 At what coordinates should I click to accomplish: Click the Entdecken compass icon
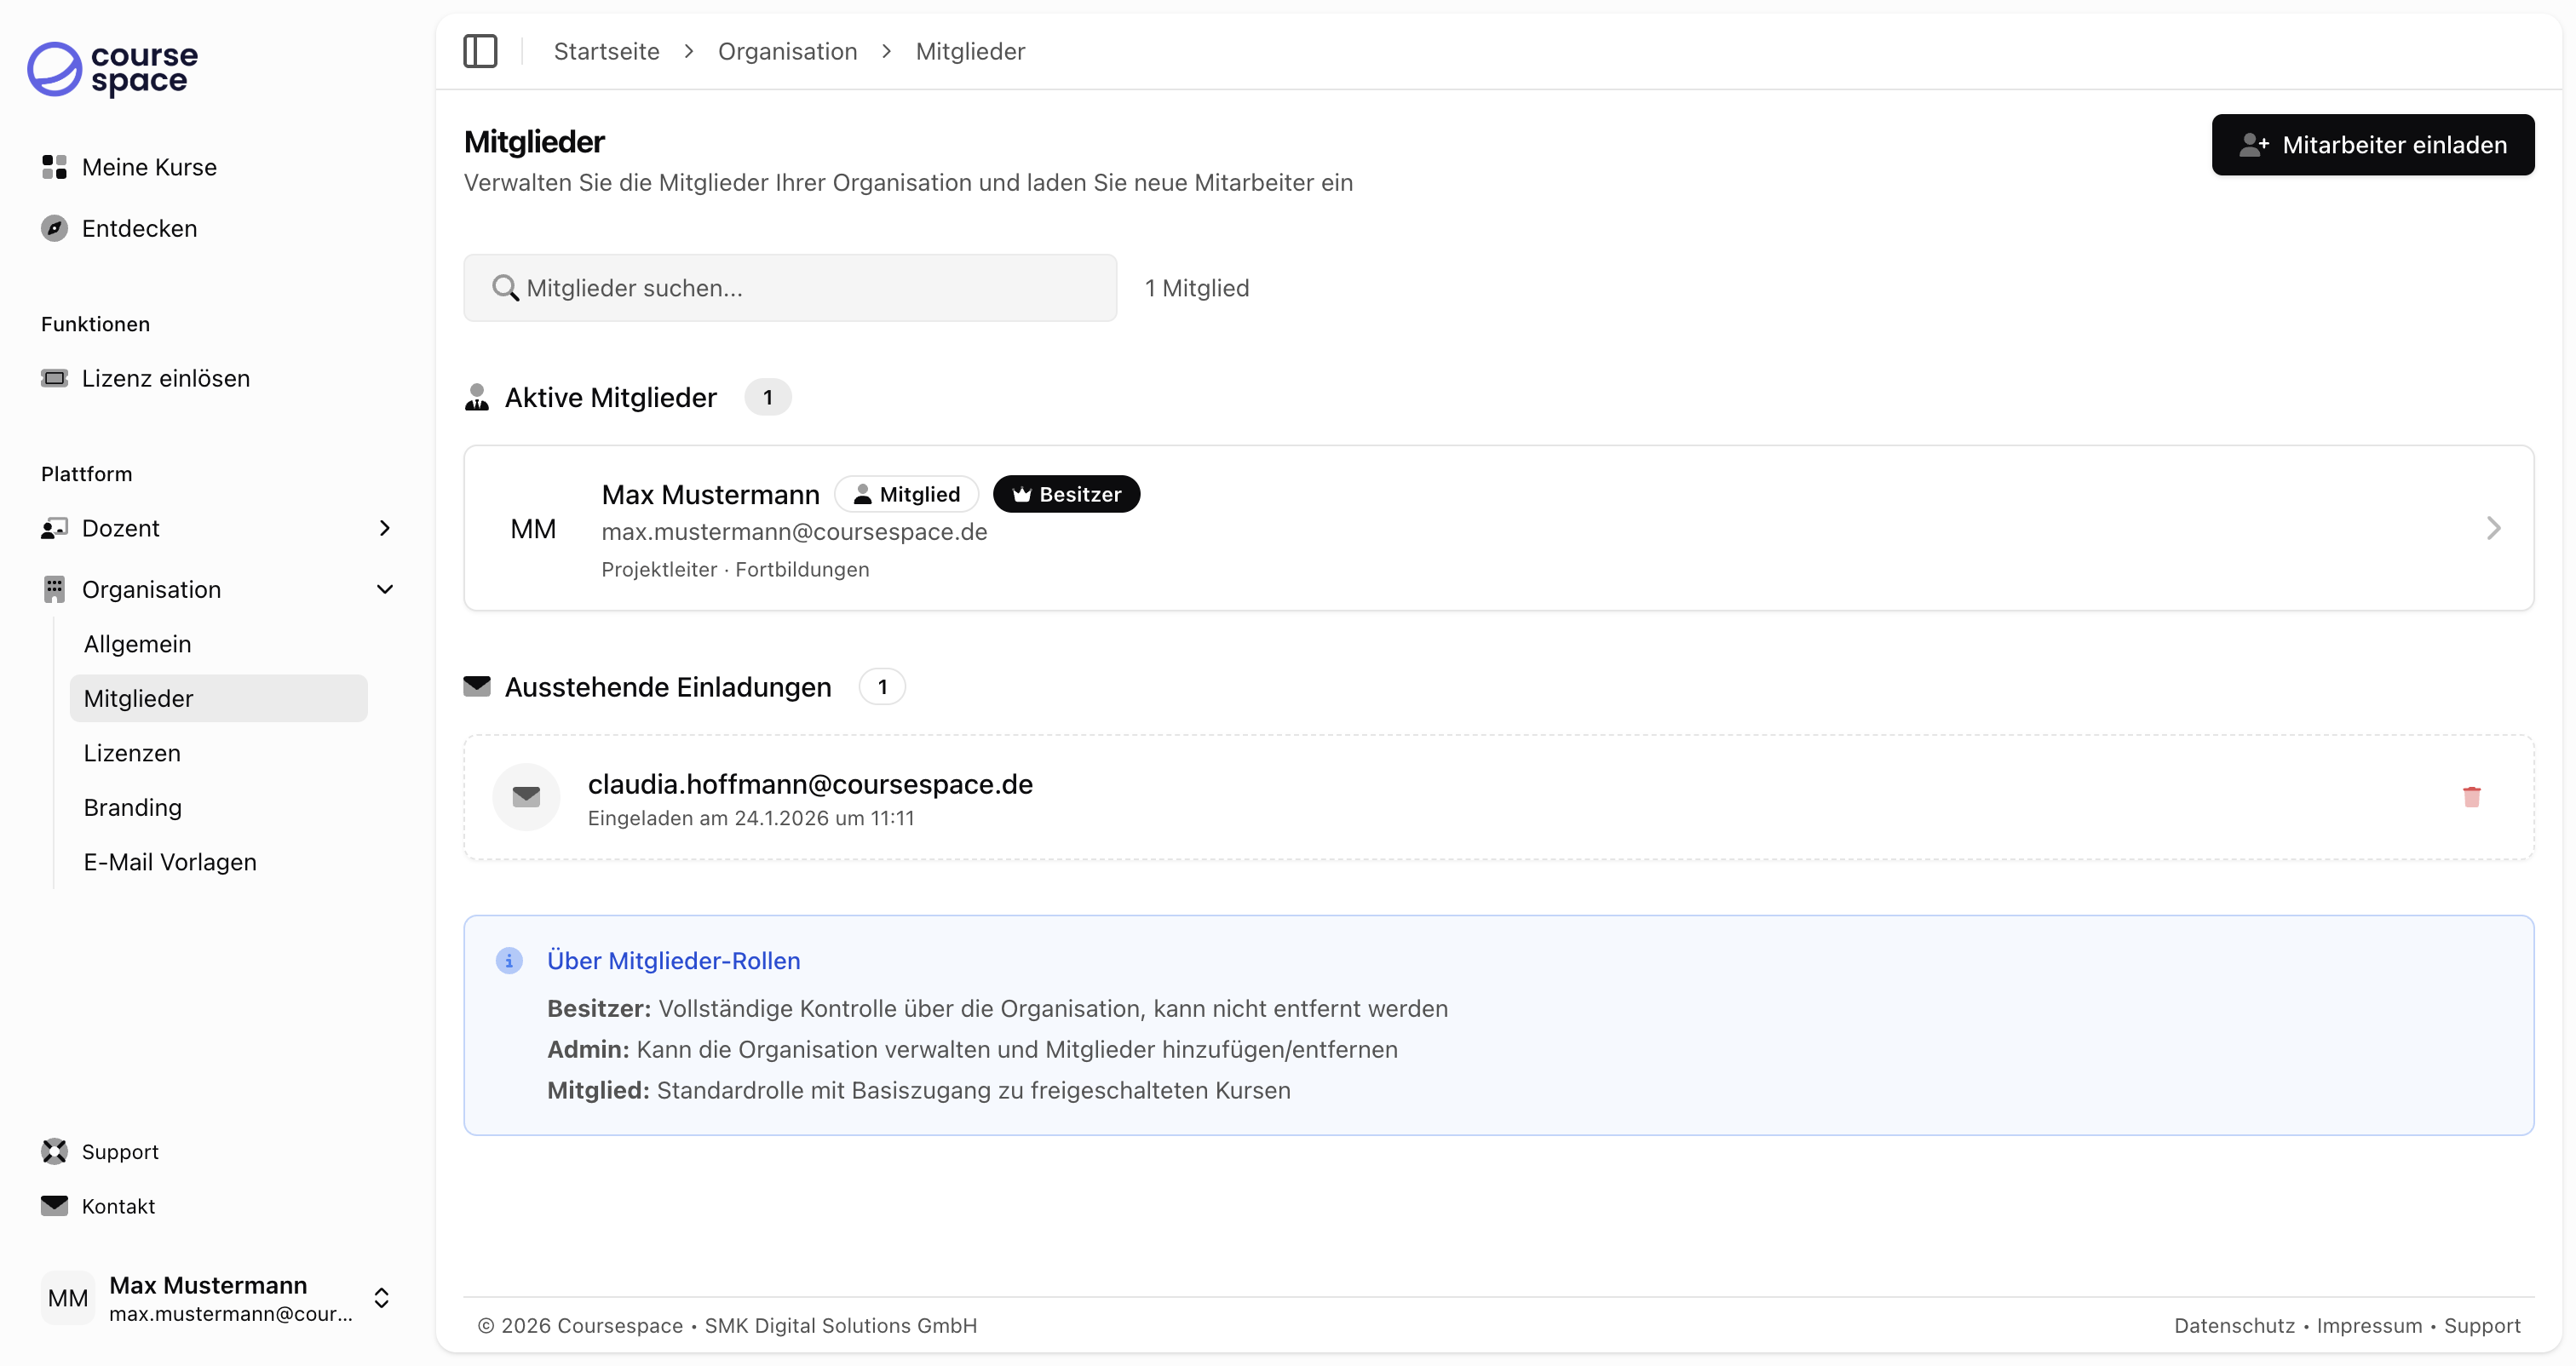click(54, 228)
